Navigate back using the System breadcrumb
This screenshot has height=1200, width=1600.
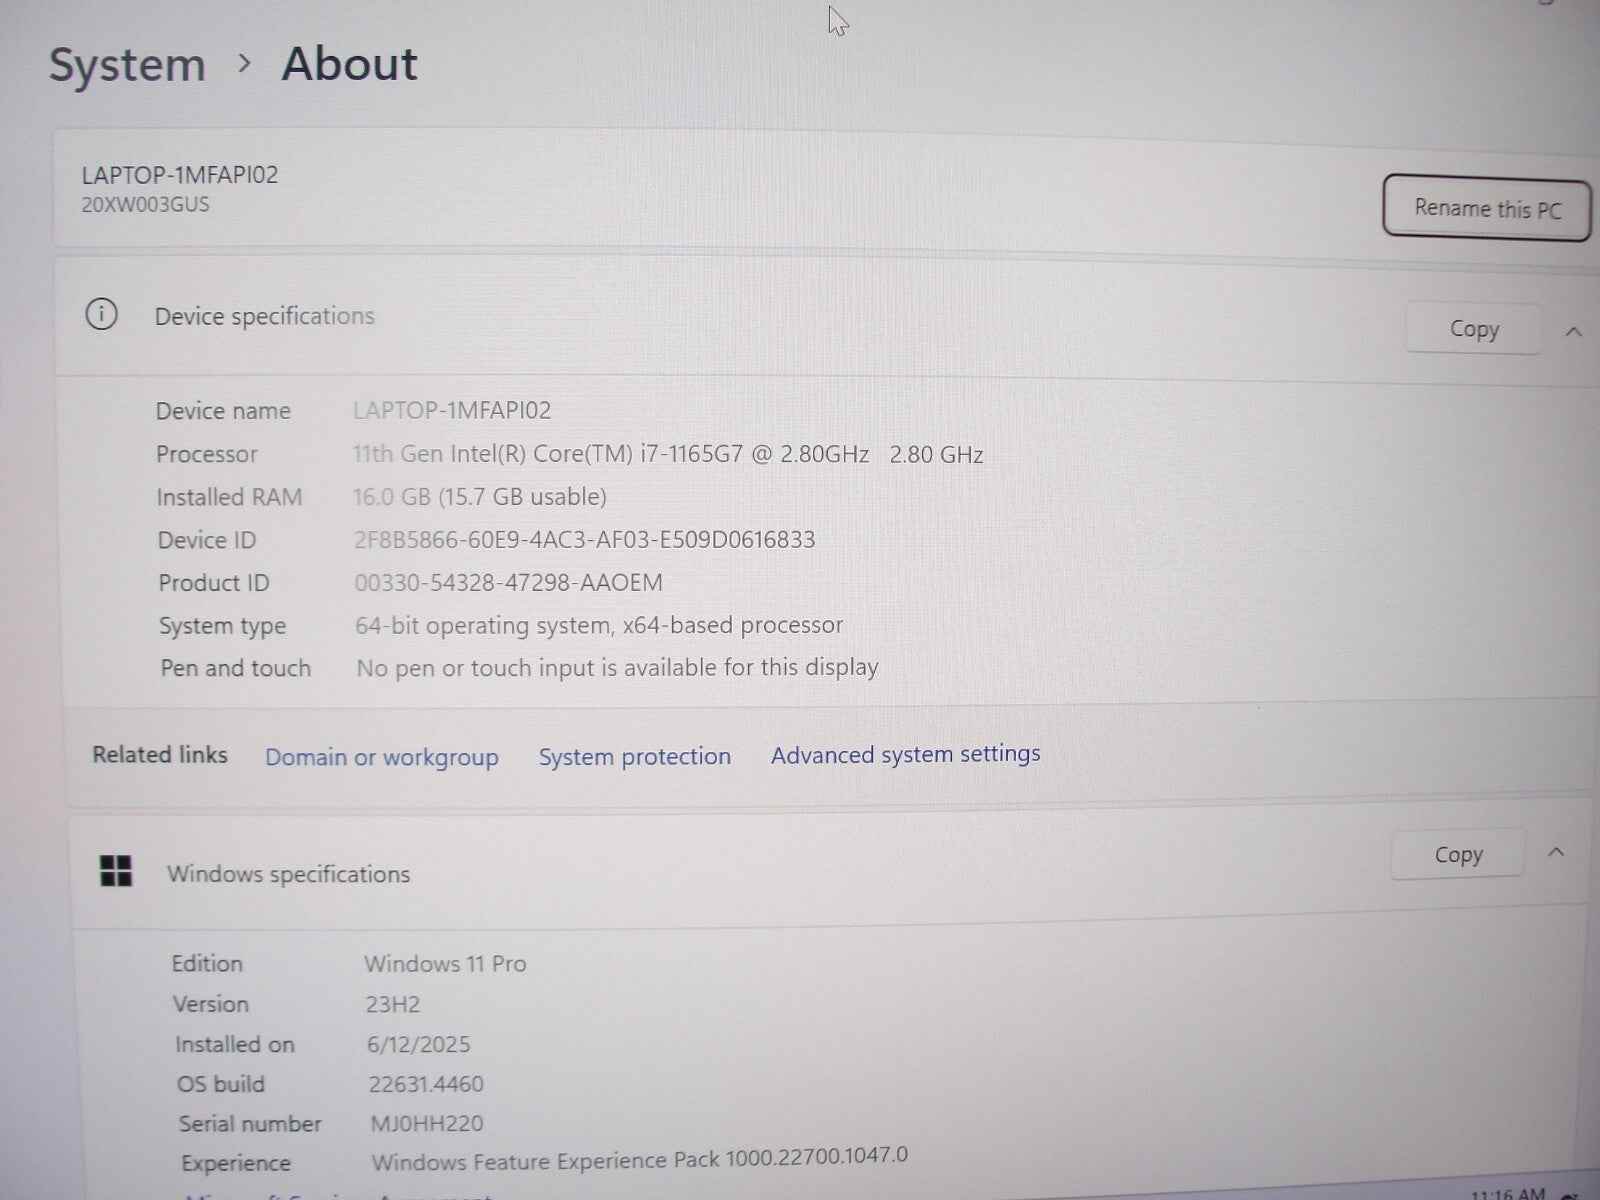point(127,64)
